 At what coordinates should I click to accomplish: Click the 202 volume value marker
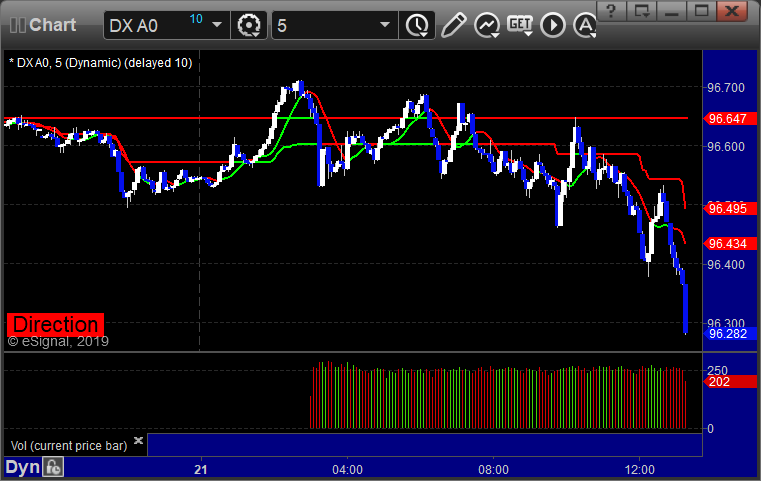click(730, 381)
